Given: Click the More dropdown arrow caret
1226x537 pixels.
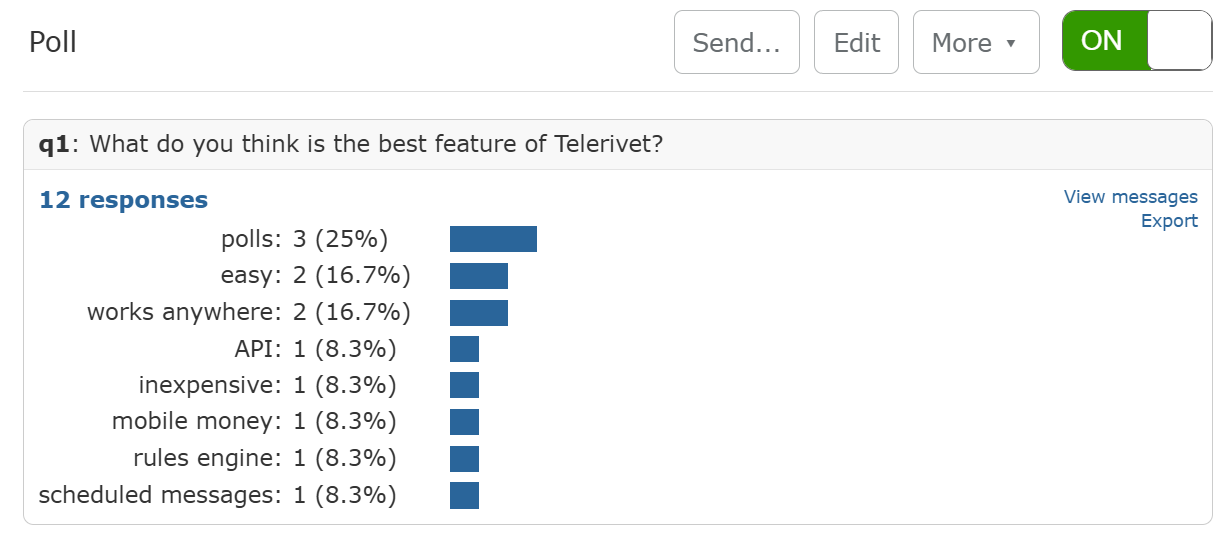Looking at the screenshot, I should coord(1010,43).
